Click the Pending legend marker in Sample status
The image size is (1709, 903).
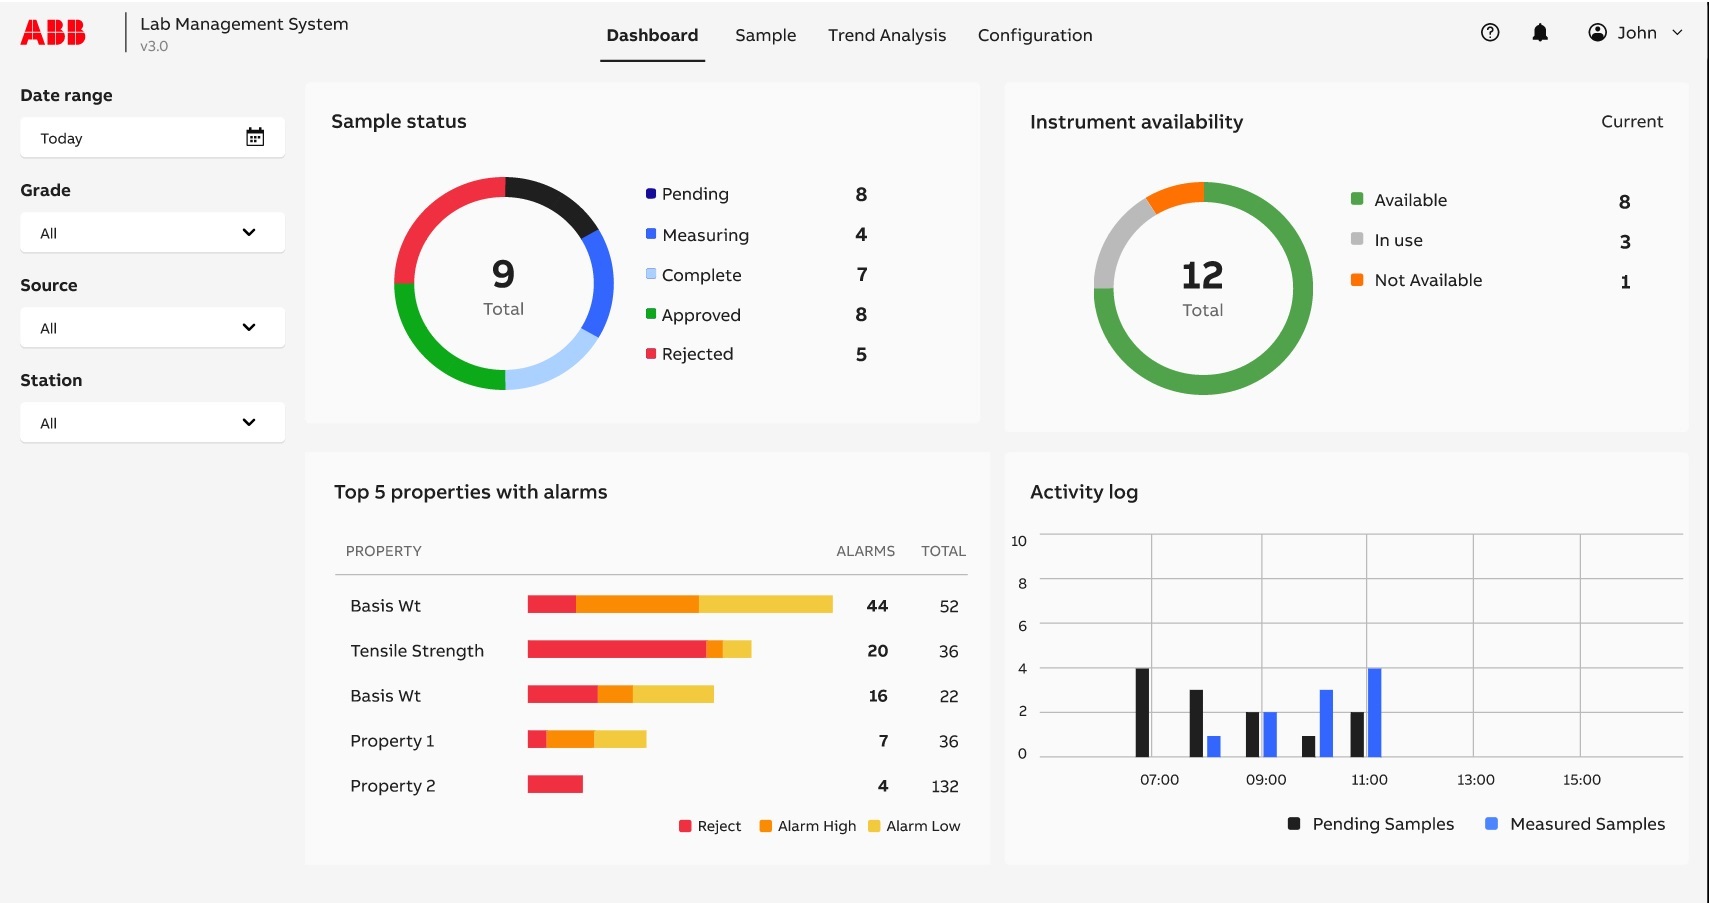(x=651, y=194)
